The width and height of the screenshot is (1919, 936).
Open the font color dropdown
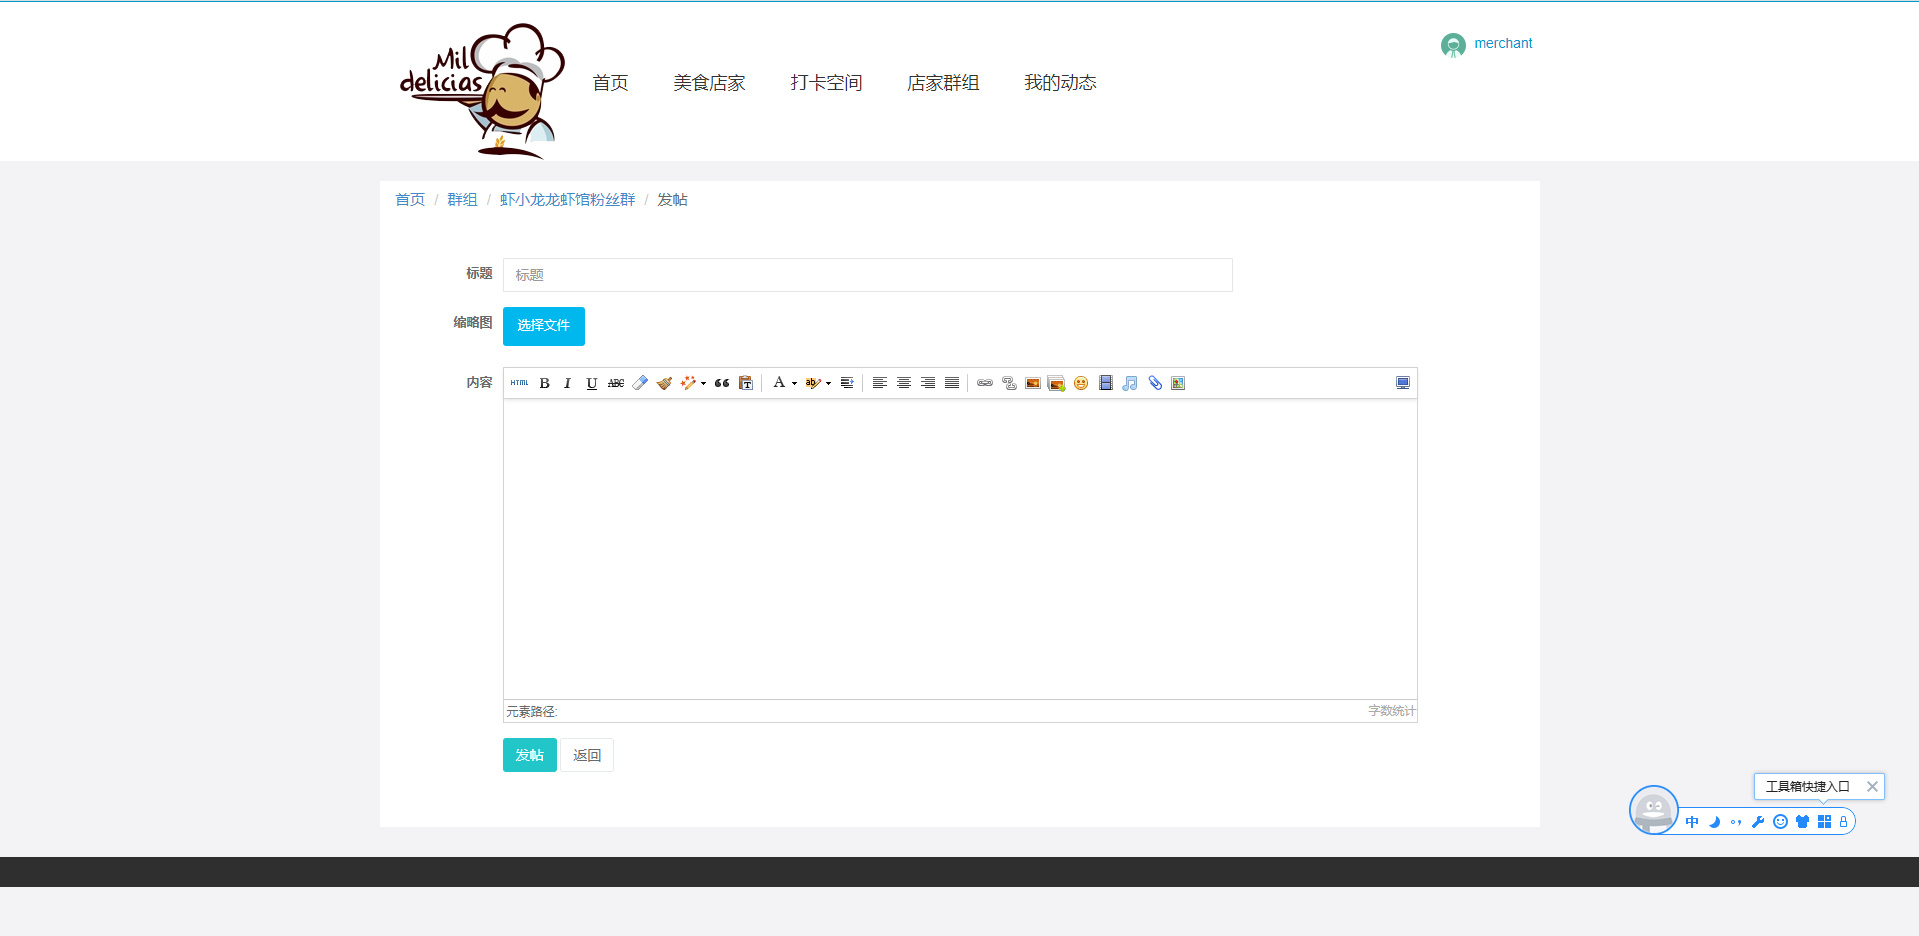coord(795,383)
